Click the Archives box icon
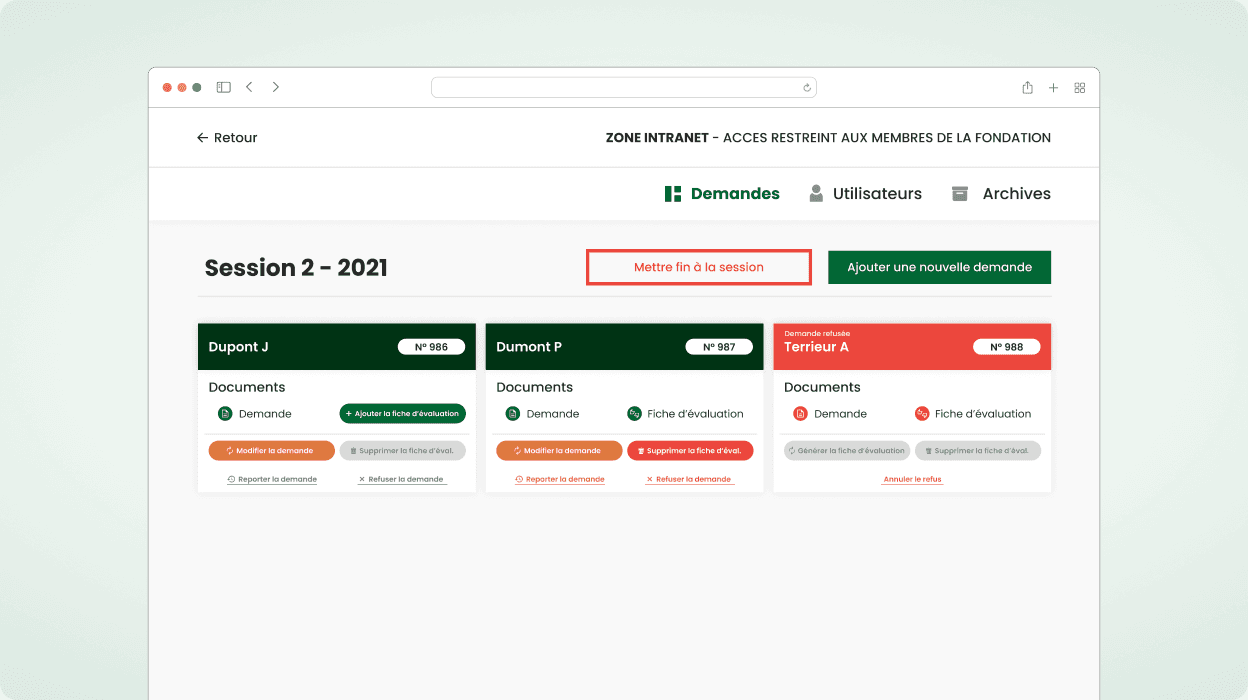The image size is (1248, 700). (961, 193)
